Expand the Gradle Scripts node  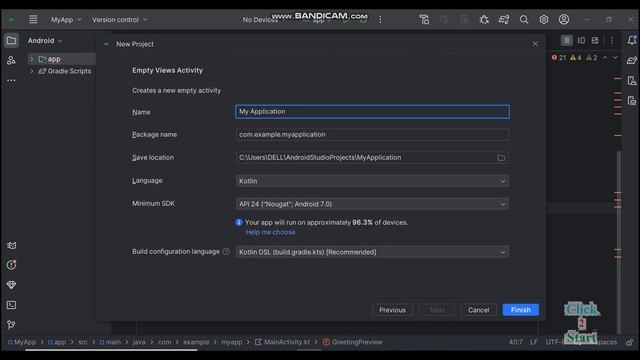pyautogui.click(x=31, y=71)
